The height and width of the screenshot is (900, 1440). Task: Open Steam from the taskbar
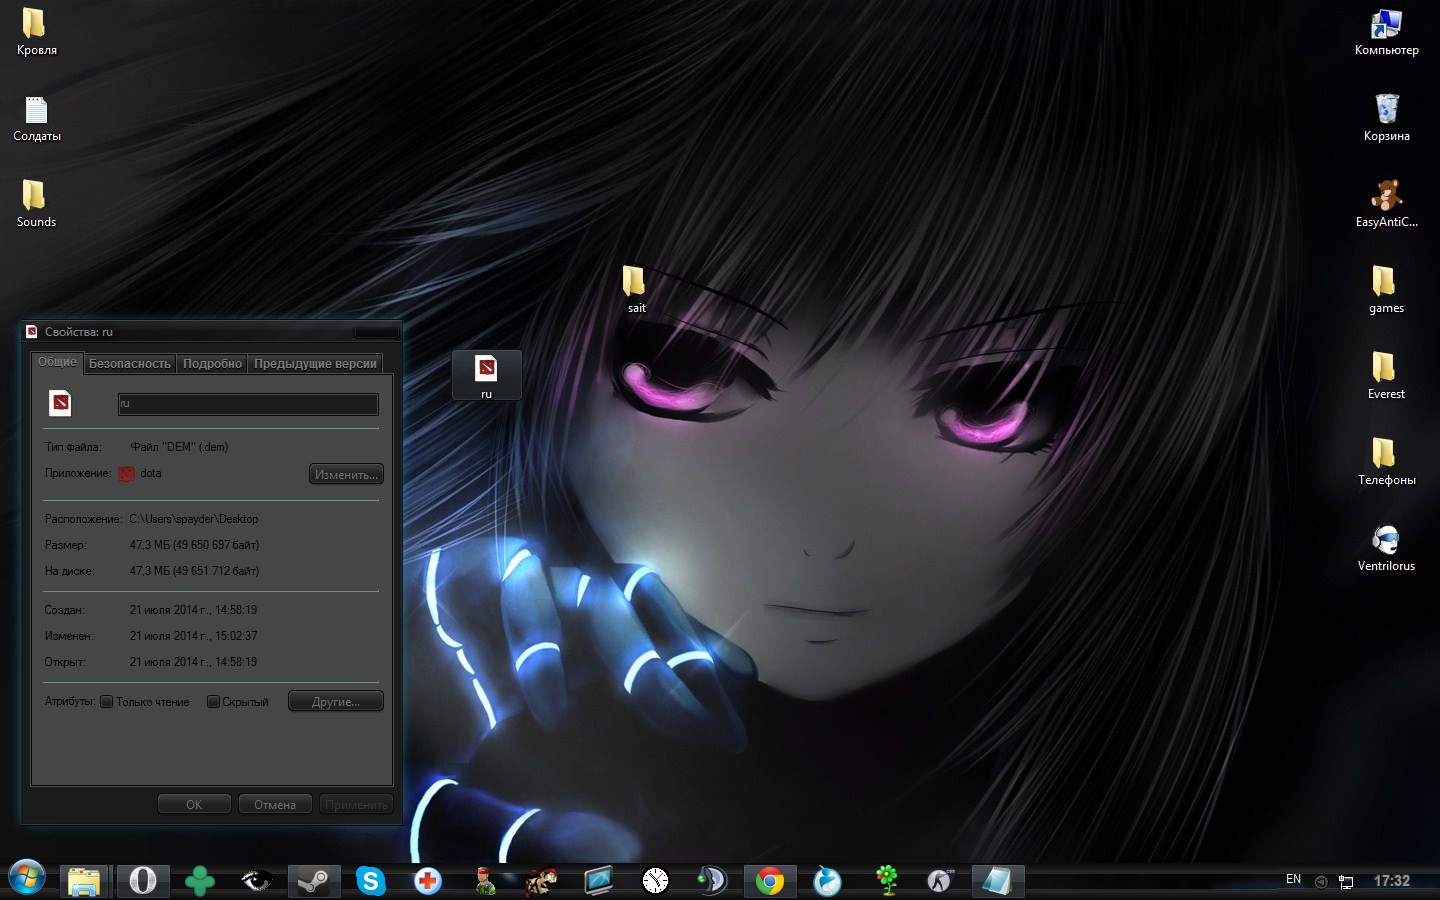click(x=314, y=881)
